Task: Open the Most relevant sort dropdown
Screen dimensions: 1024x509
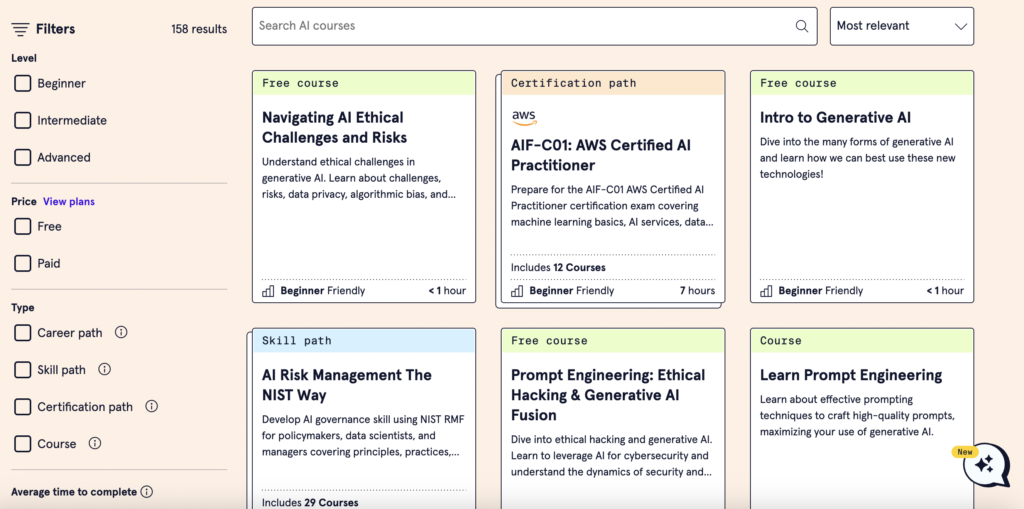Action: (x=902, y=26)
